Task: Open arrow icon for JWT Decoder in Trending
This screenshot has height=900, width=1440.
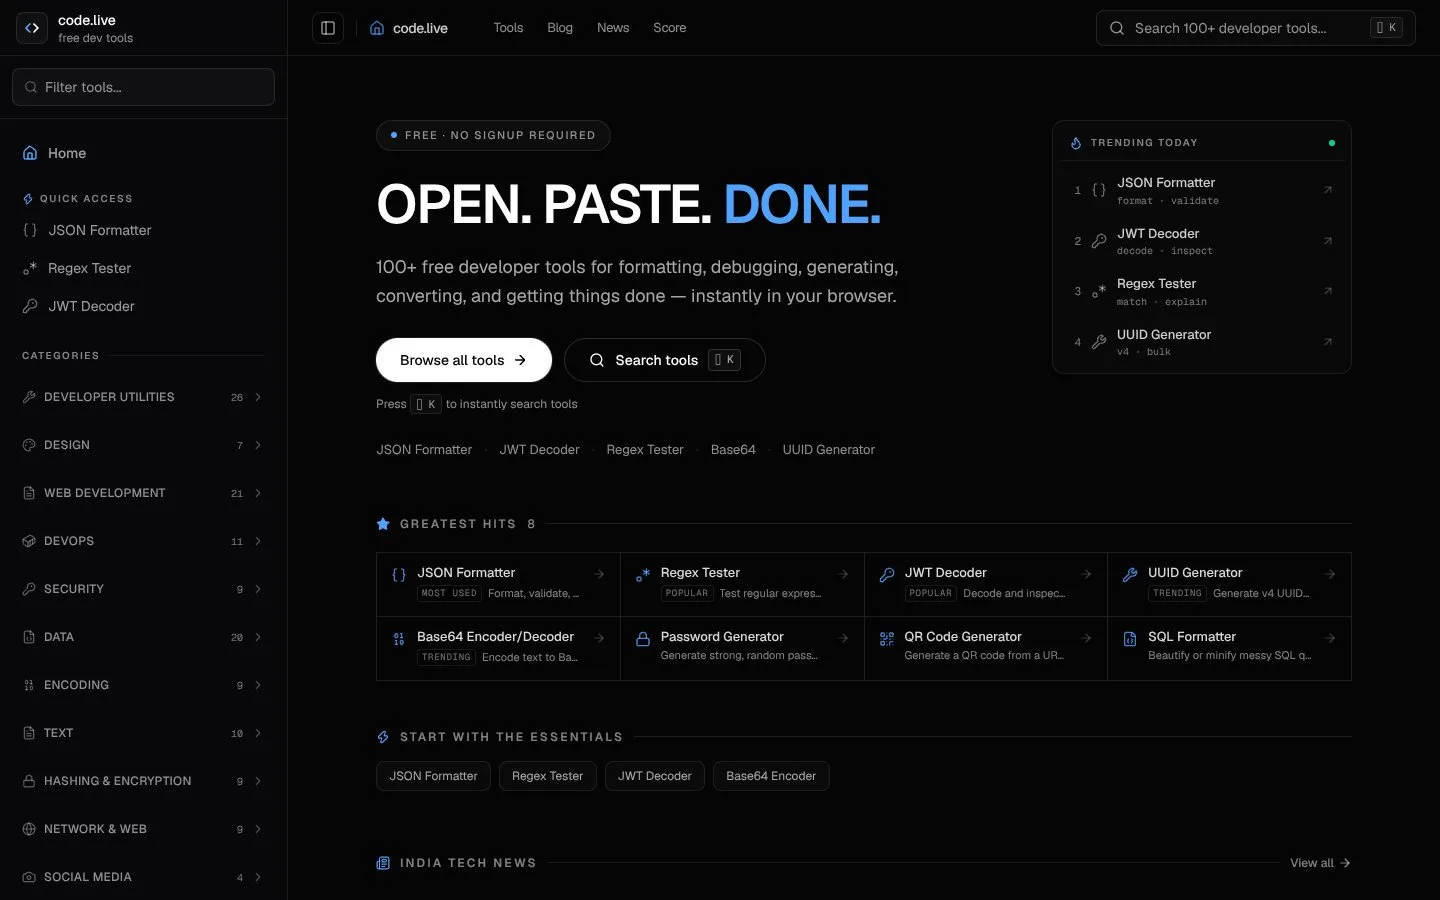Action: pyautogui.click(x=1328, y=241)
